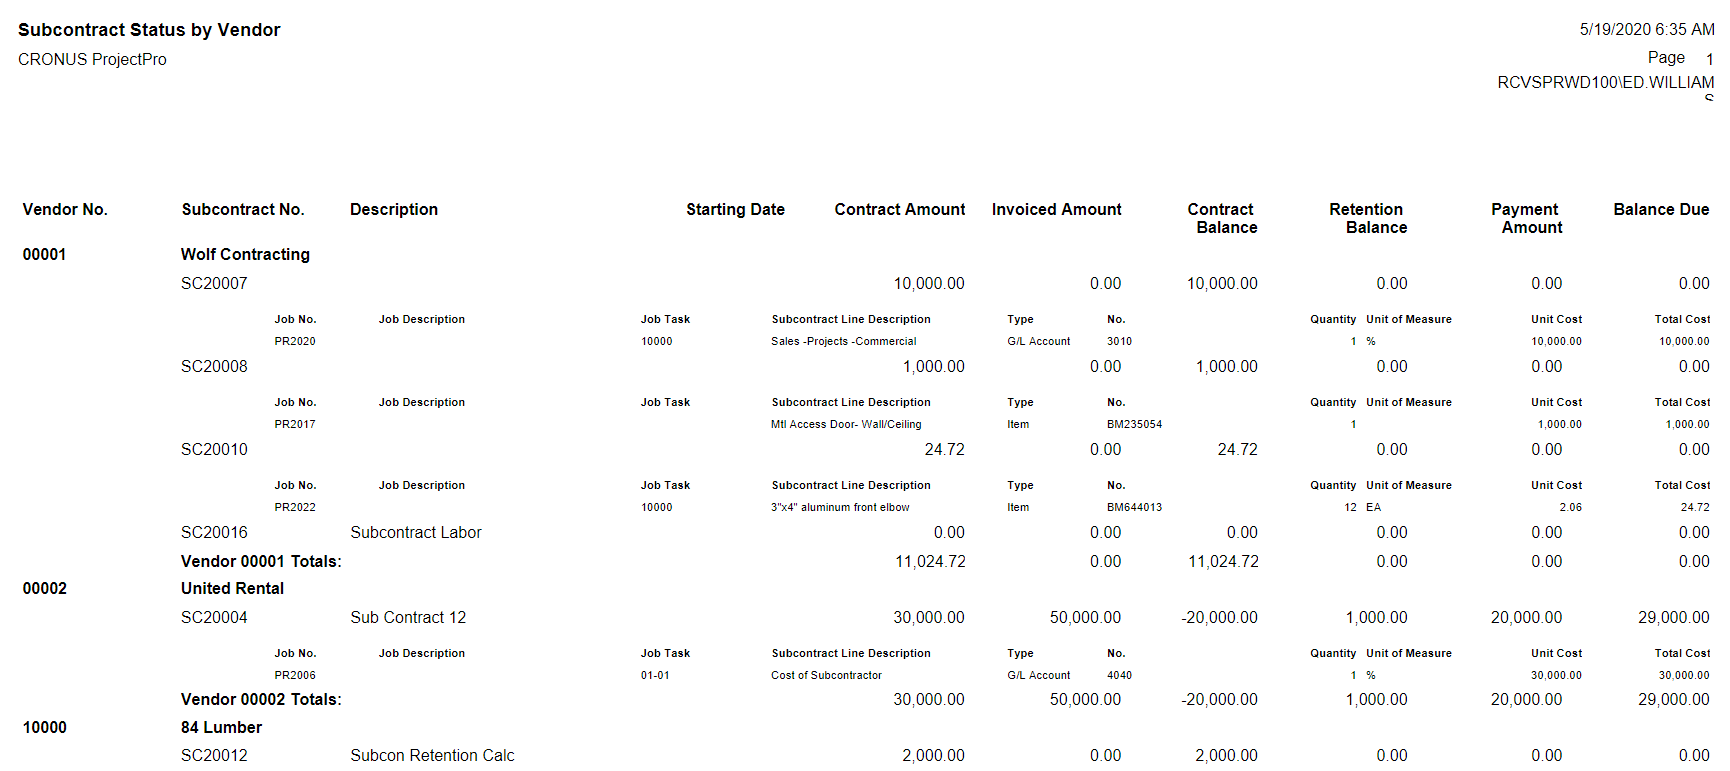Click the Subcontract Status by Vendor title

149,30
